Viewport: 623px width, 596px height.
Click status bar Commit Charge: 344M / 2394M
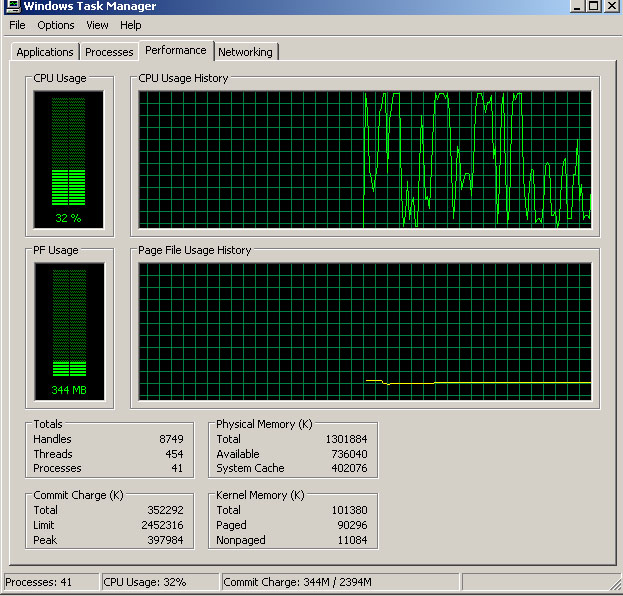point(340,582)
